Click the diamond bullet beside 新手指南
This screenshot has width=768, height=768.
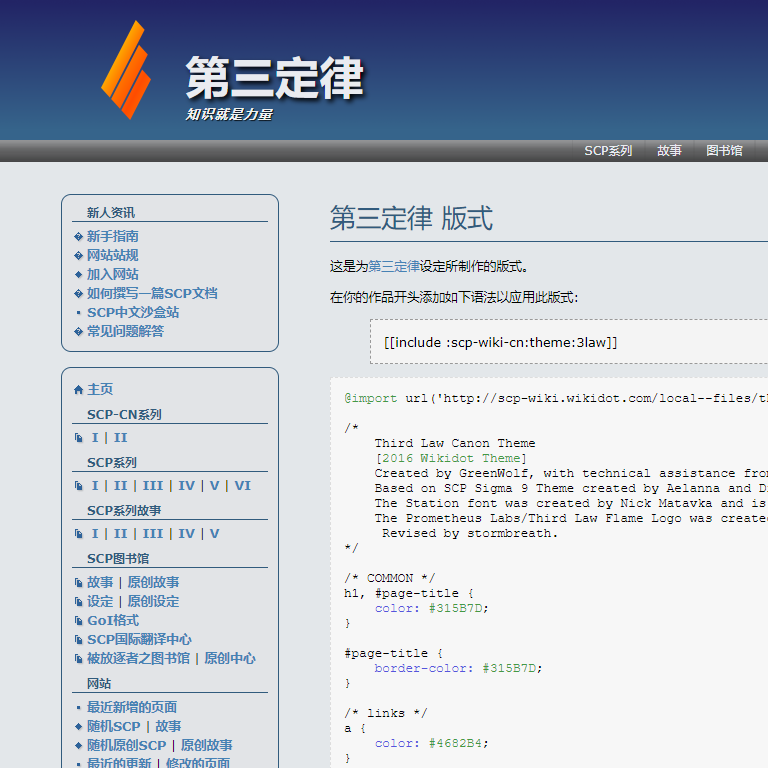79,237
